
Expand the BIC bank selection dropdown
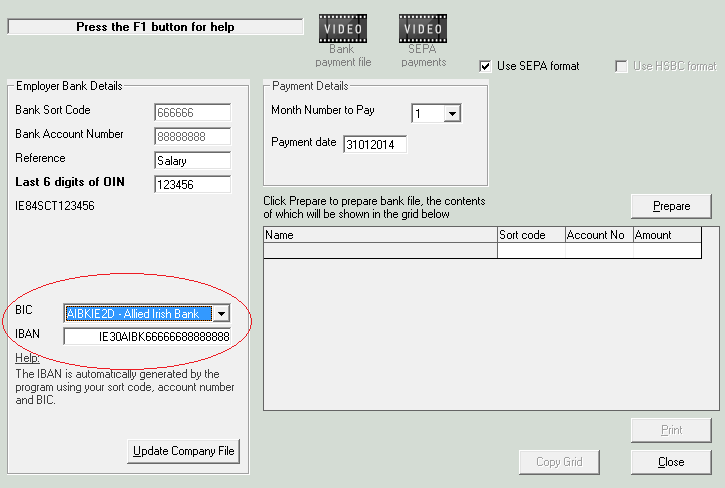click(221, 314)
